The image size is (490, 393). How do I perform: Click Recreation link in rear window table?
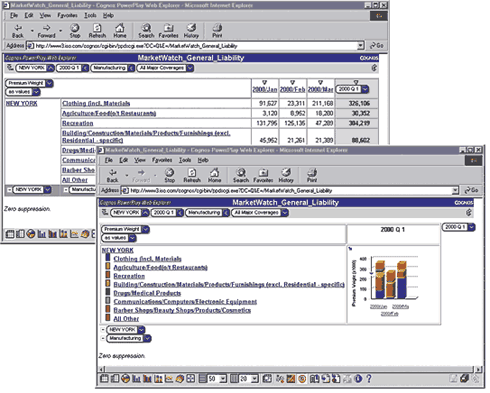tap(78, 123)
